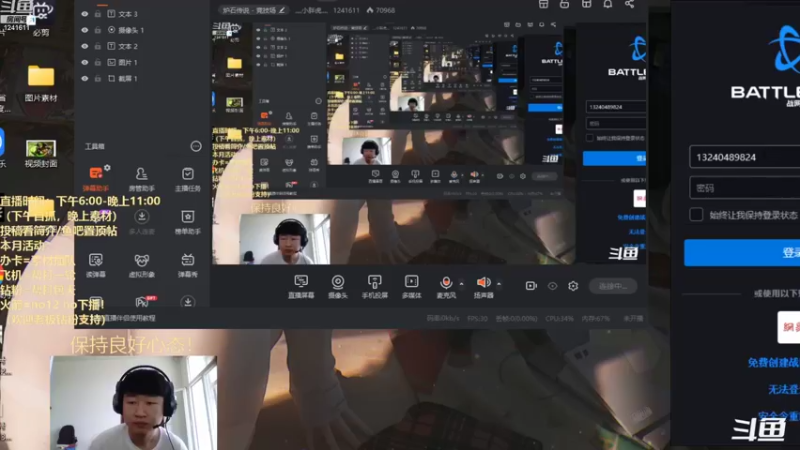Click the blue 登录 login button

point(742,253)
